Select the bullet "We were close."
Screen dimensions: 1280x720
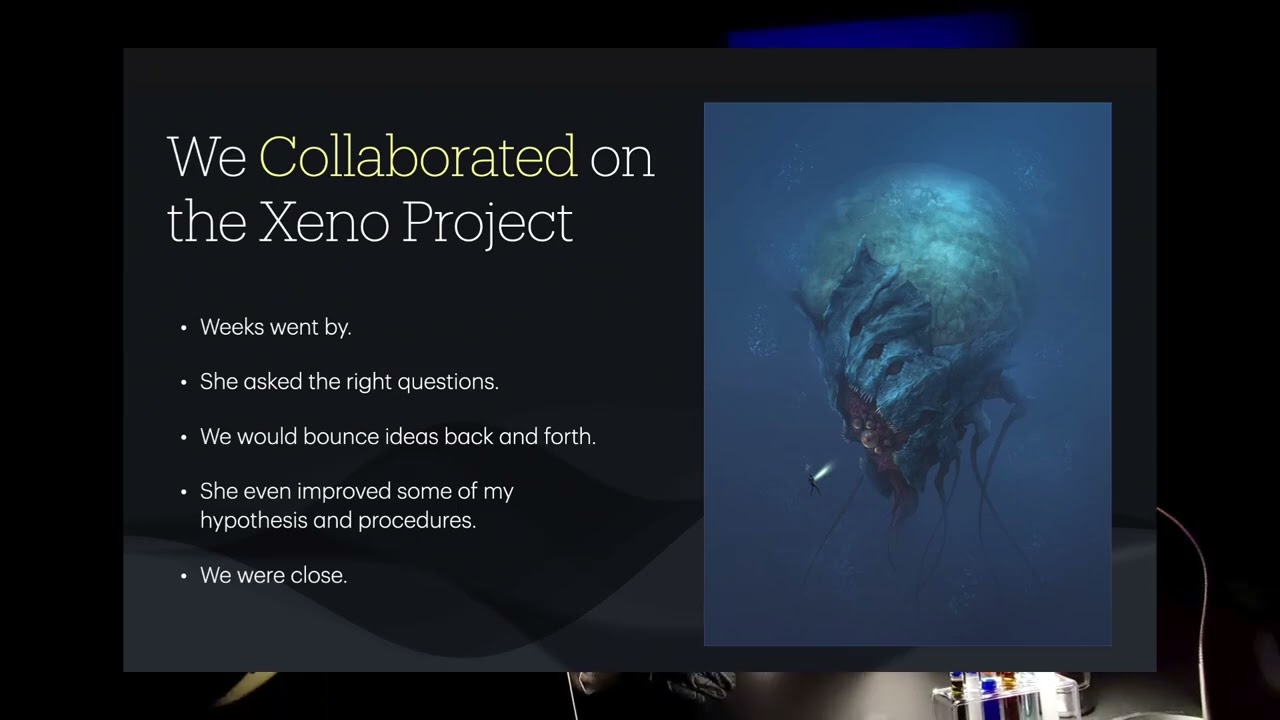[273, 576]
